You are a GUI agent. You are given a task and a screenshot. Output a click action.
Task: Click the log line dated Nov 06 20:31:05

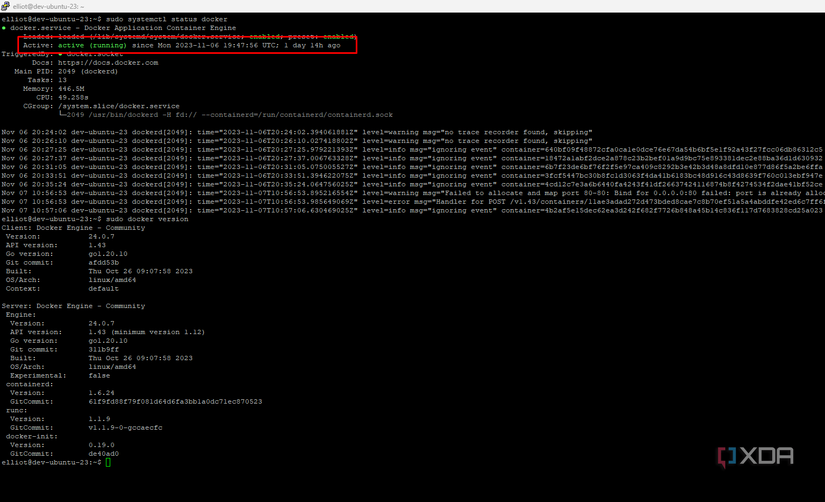tap(412, 167)
